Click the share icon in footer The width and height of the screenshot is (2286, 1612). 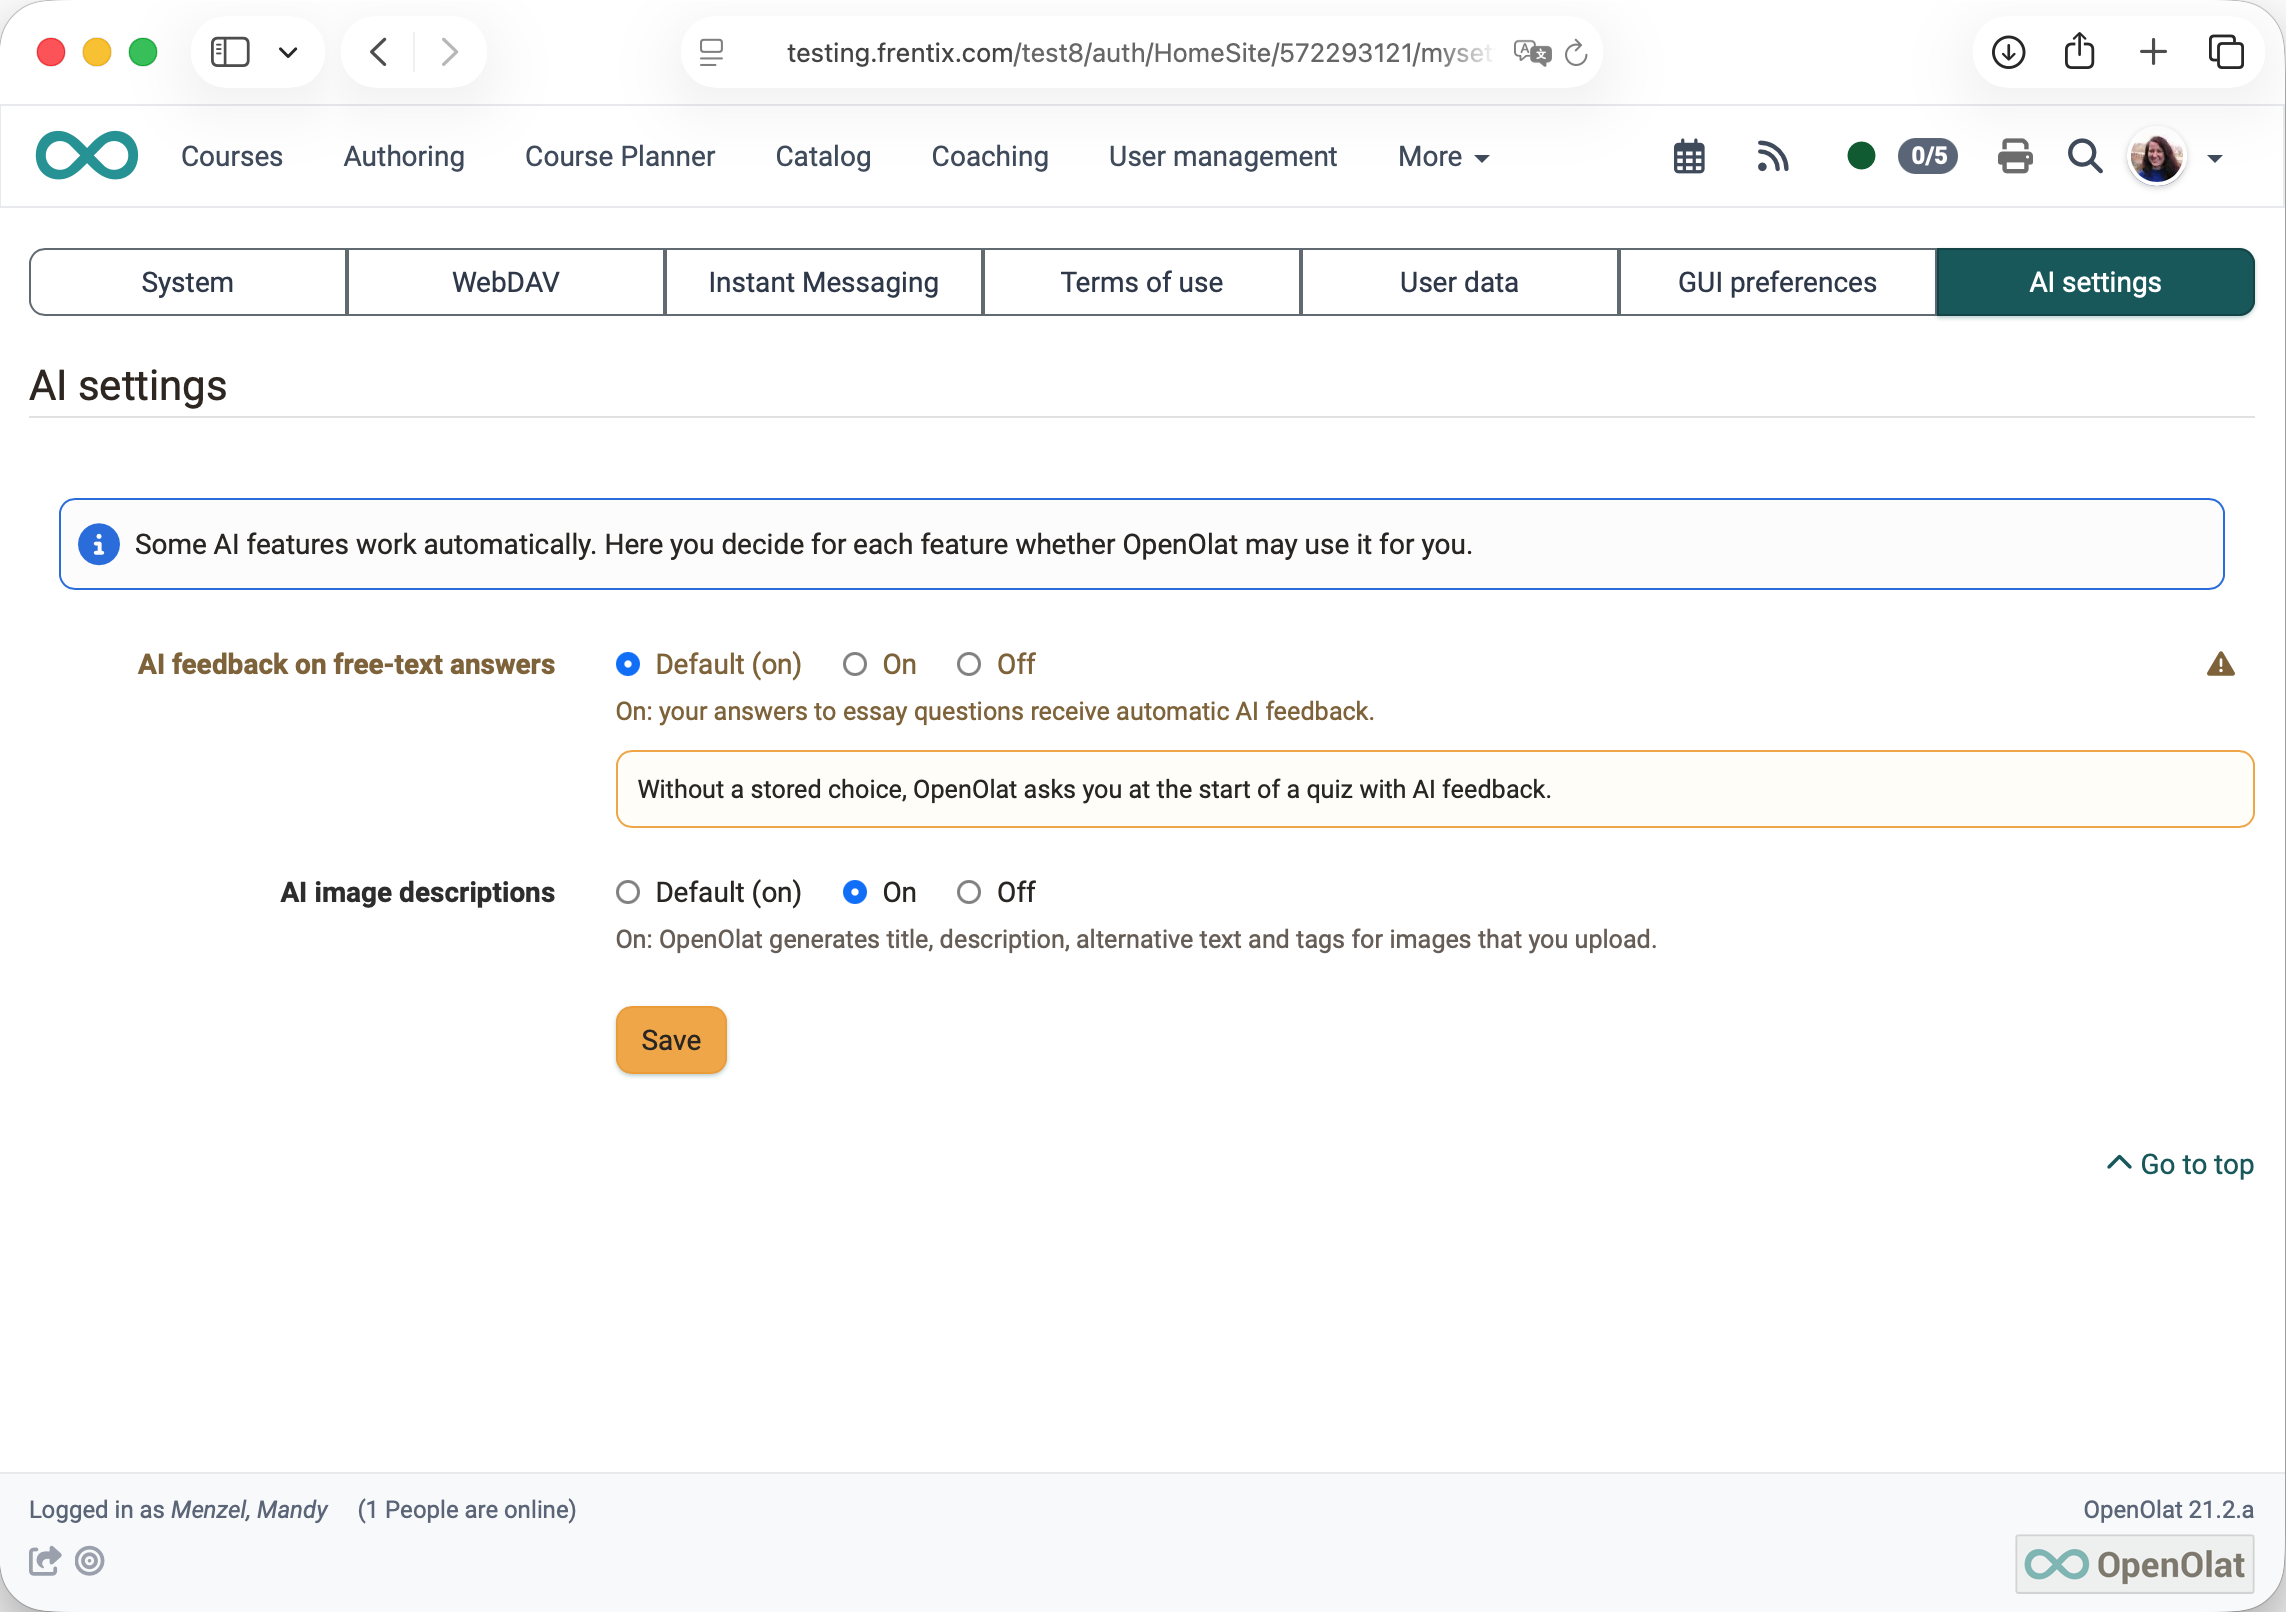[x=45, y=1560]
